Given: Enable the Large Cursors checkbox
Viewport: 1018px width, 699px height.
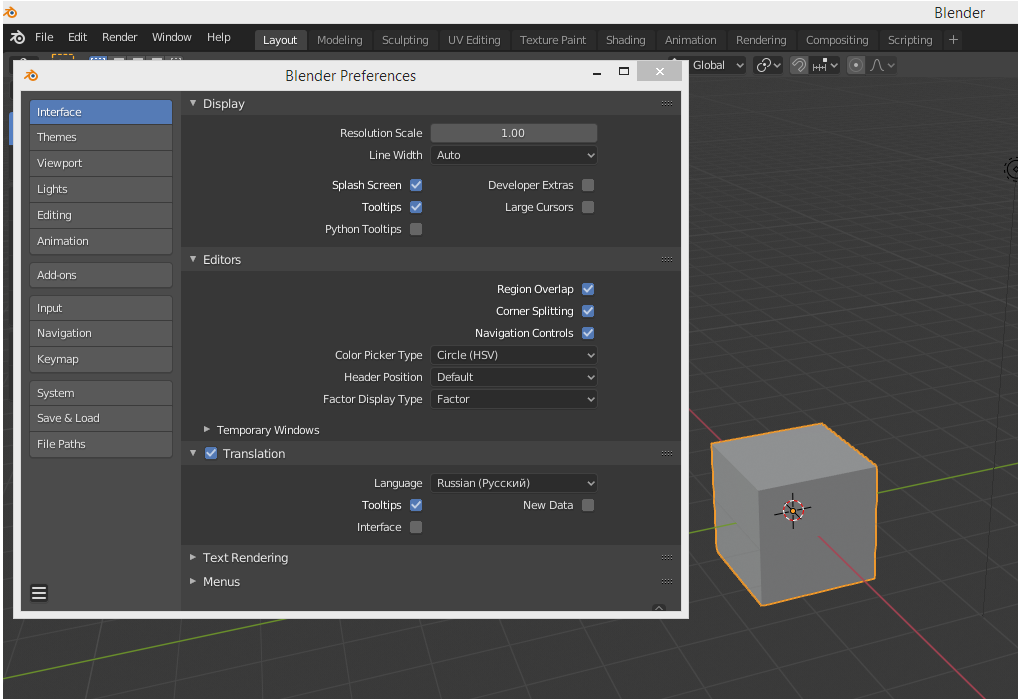Looking at the screenshot, I should pyautogui.click(x=588, y=207).
